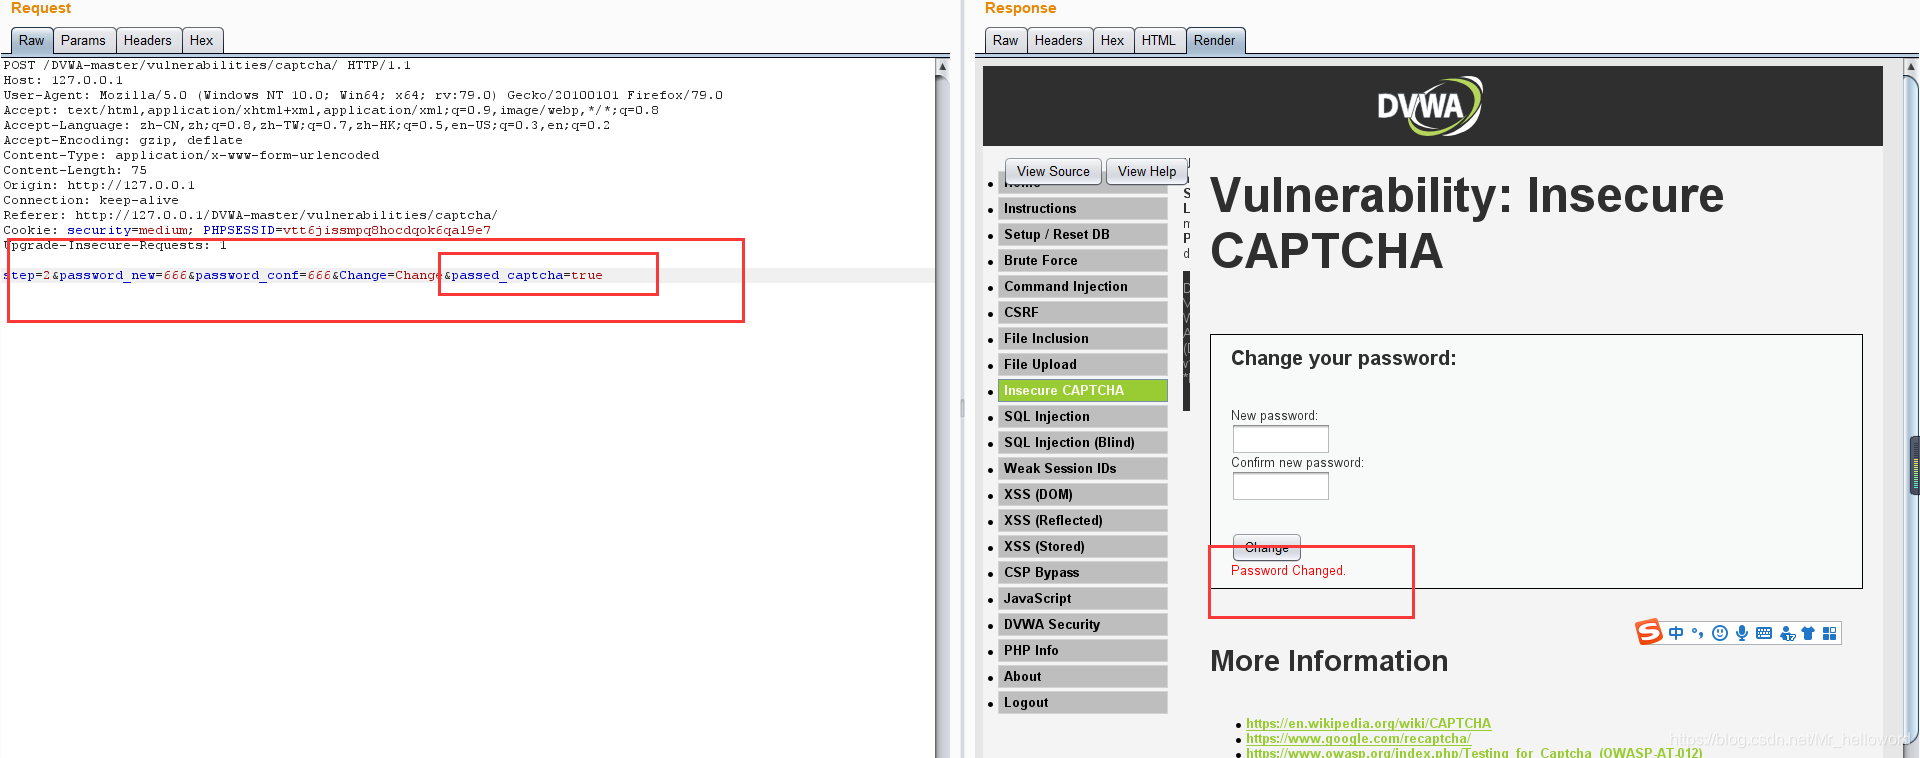1920x758 pixels.
Task: Open the soft keyboard icon in IME bar
Action: pyautogui.click(x=1764, y=633)
